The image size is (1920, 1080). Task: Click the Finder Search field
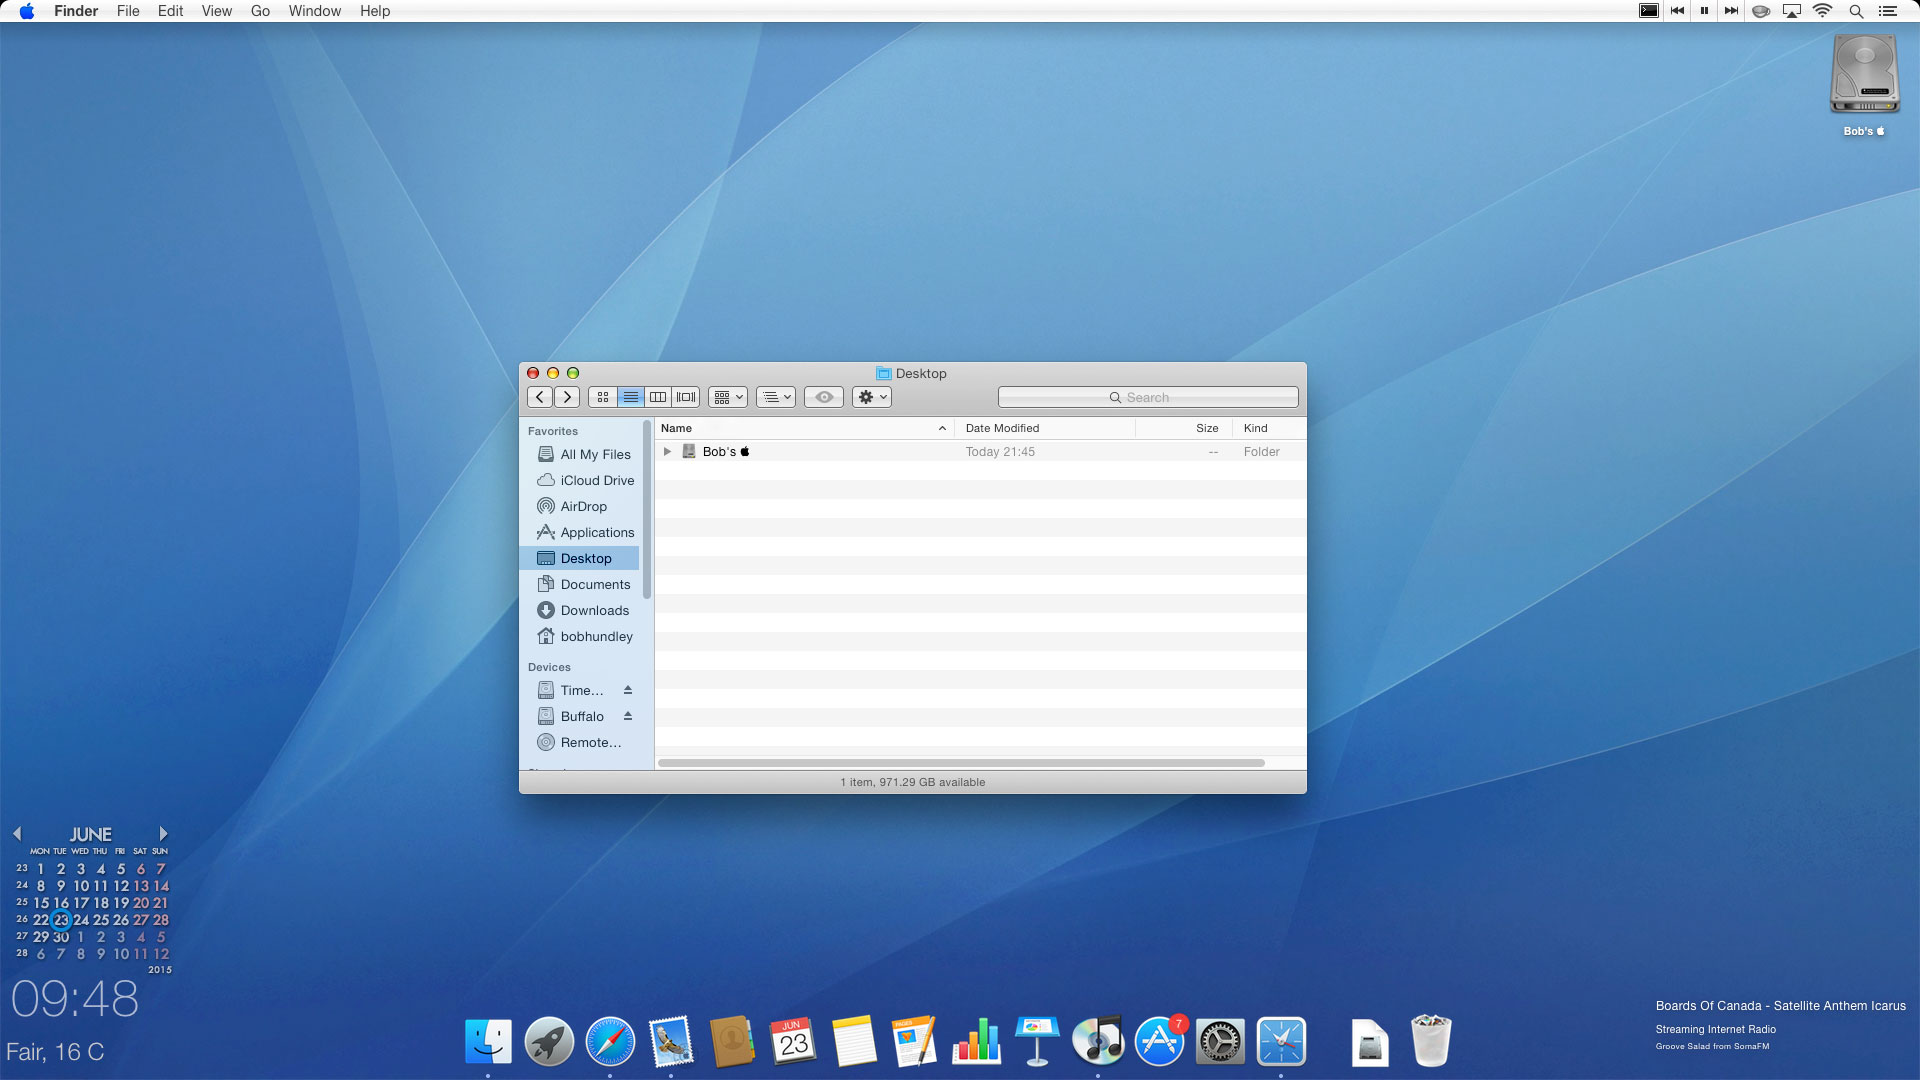(x=1148, y=397)
